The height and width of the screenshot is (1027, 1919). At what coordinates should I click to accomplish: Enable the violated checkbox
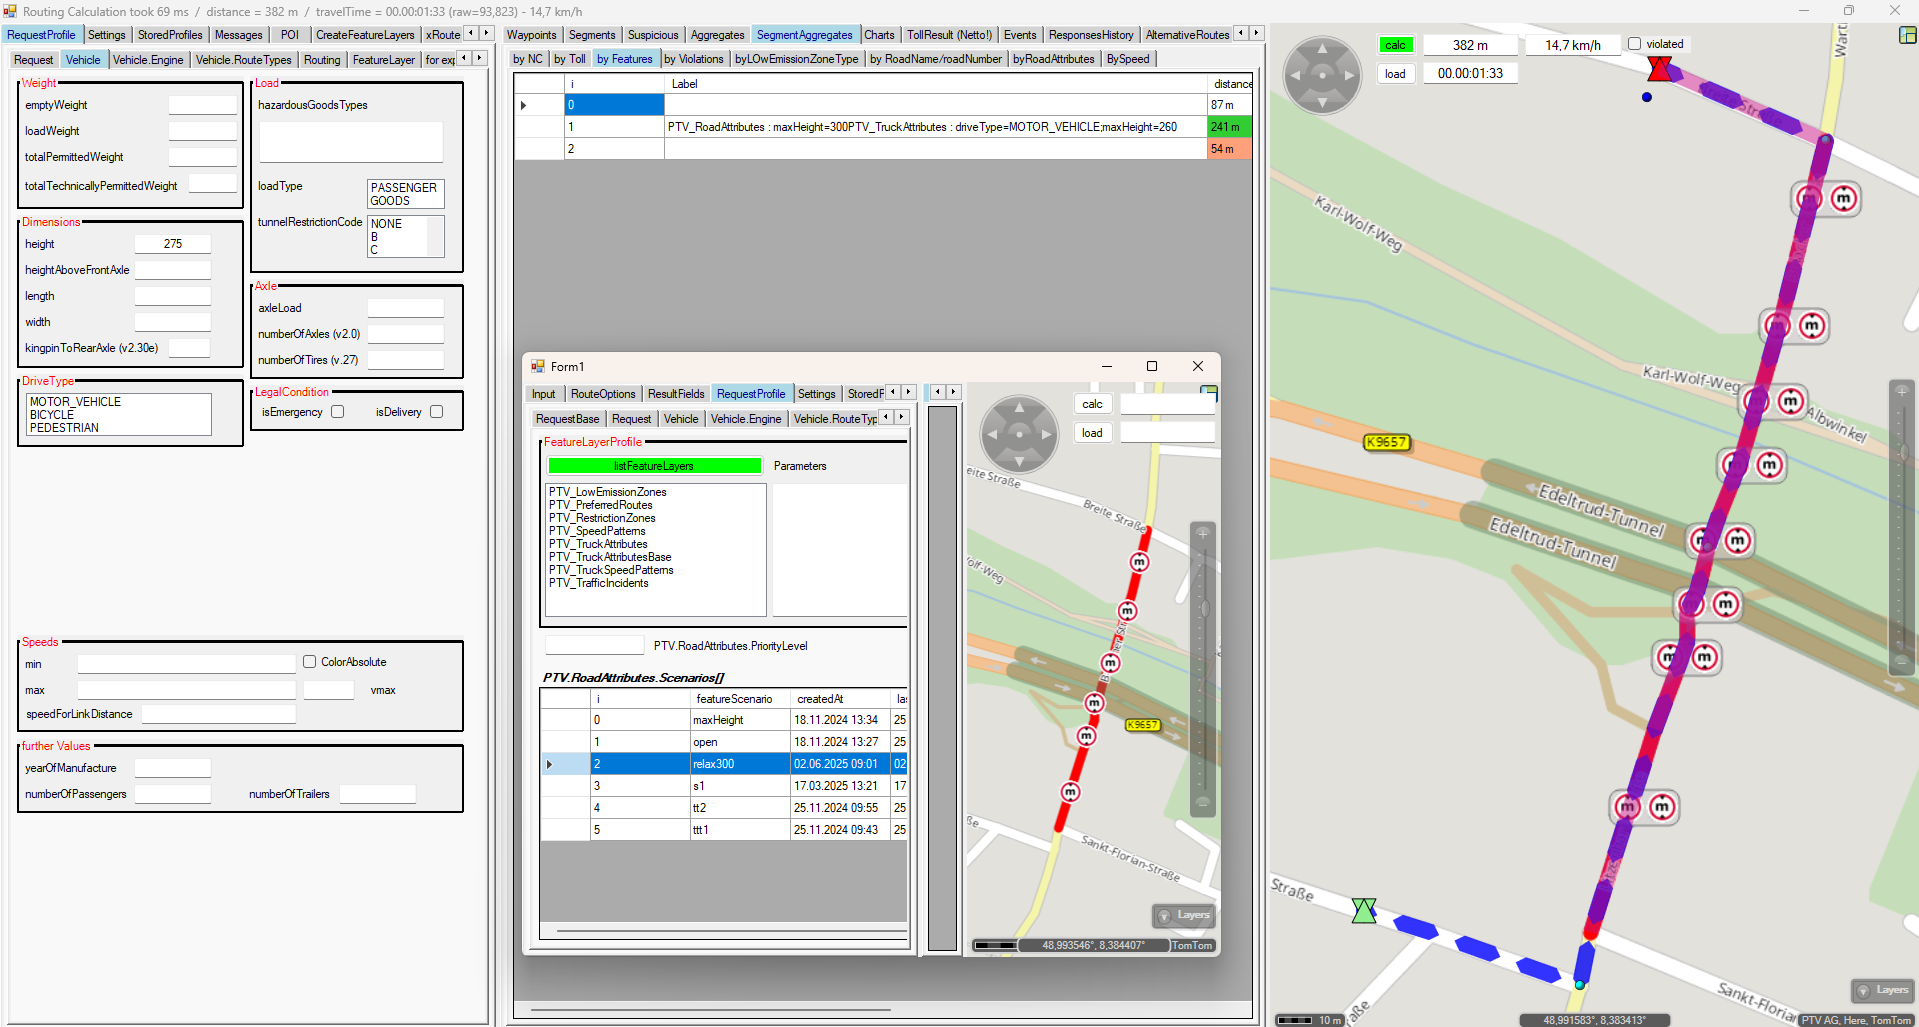tap(1635, 44)
